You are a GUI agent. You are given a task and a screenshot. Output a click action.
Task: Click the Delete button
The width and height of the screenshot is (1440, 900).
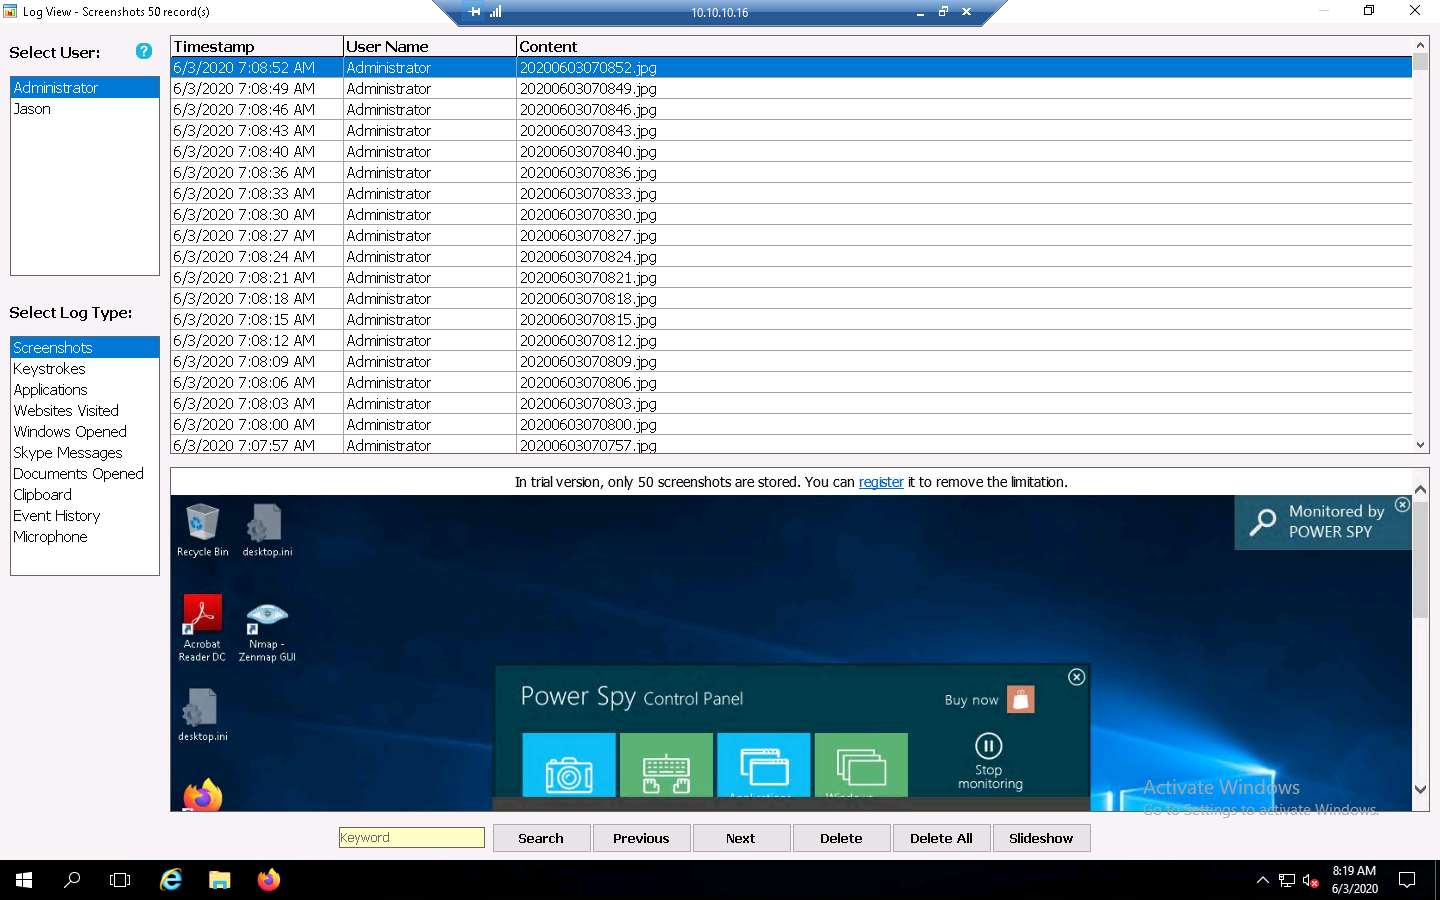841,838
